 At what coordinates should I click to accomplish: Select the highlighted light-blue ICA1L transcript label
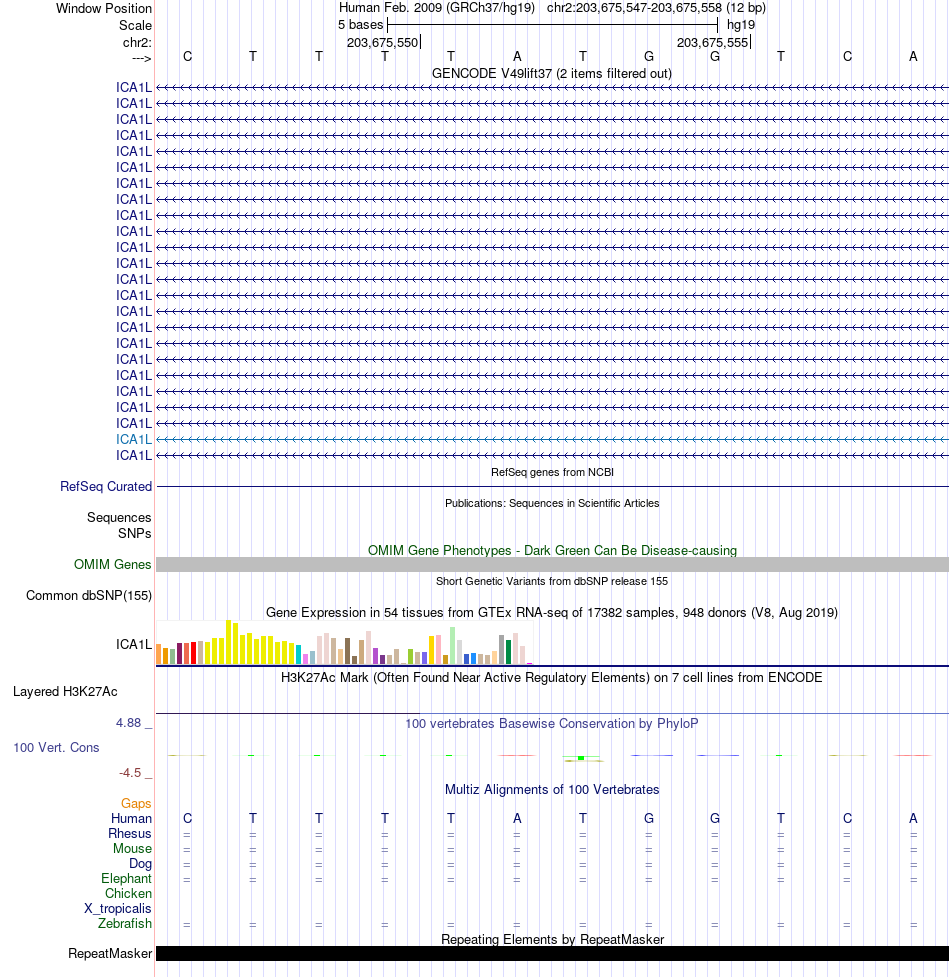pyautogui.click(x=134, y=439)
